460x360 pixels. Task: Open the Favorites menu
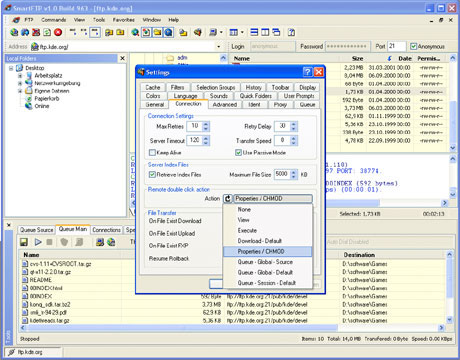pyautogui.click(x=124, y=20)
